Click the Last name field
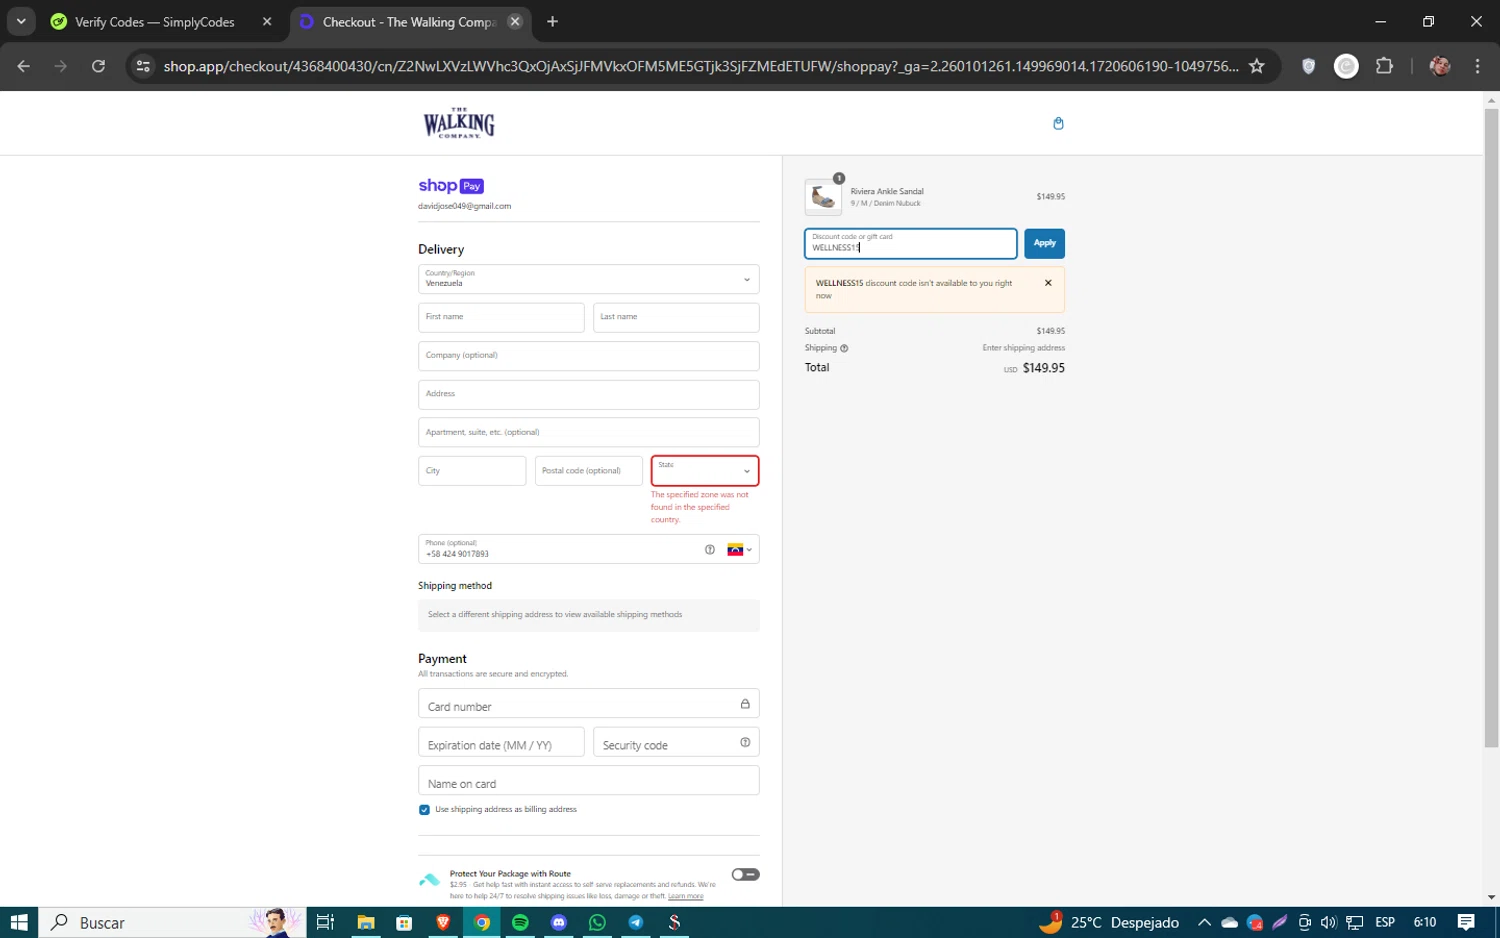Viewport: 1500px width, 938px height. click(x=676, y=317)
